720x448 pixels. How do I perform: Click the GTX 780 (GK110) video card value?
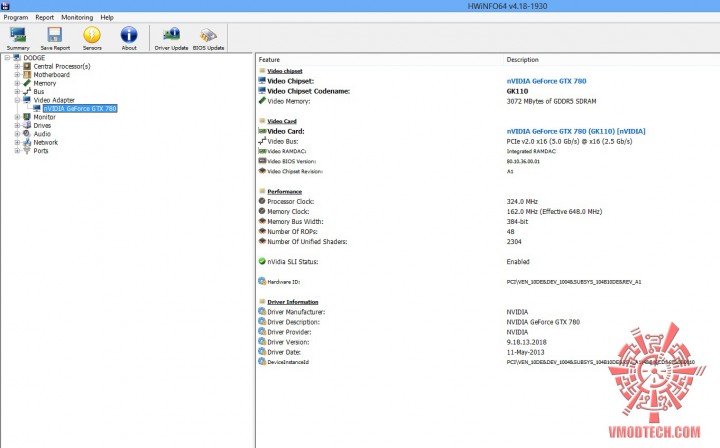click(576, 131)
